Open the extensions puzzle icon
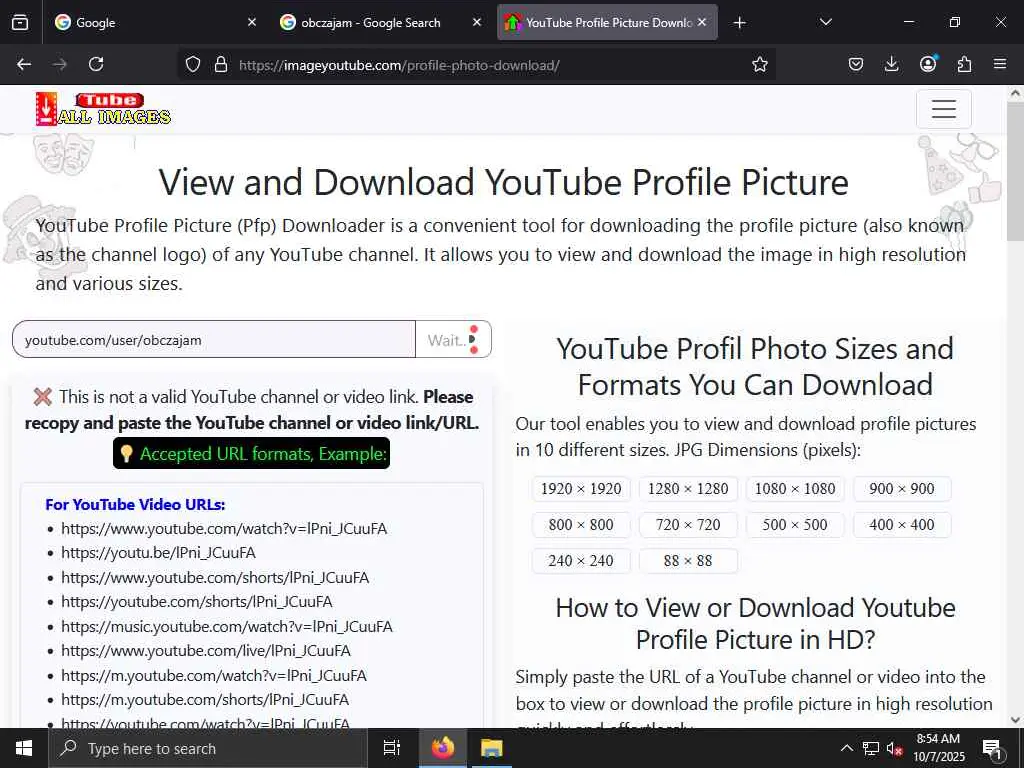The image size is (1024, 768). [x=964, y=64]
